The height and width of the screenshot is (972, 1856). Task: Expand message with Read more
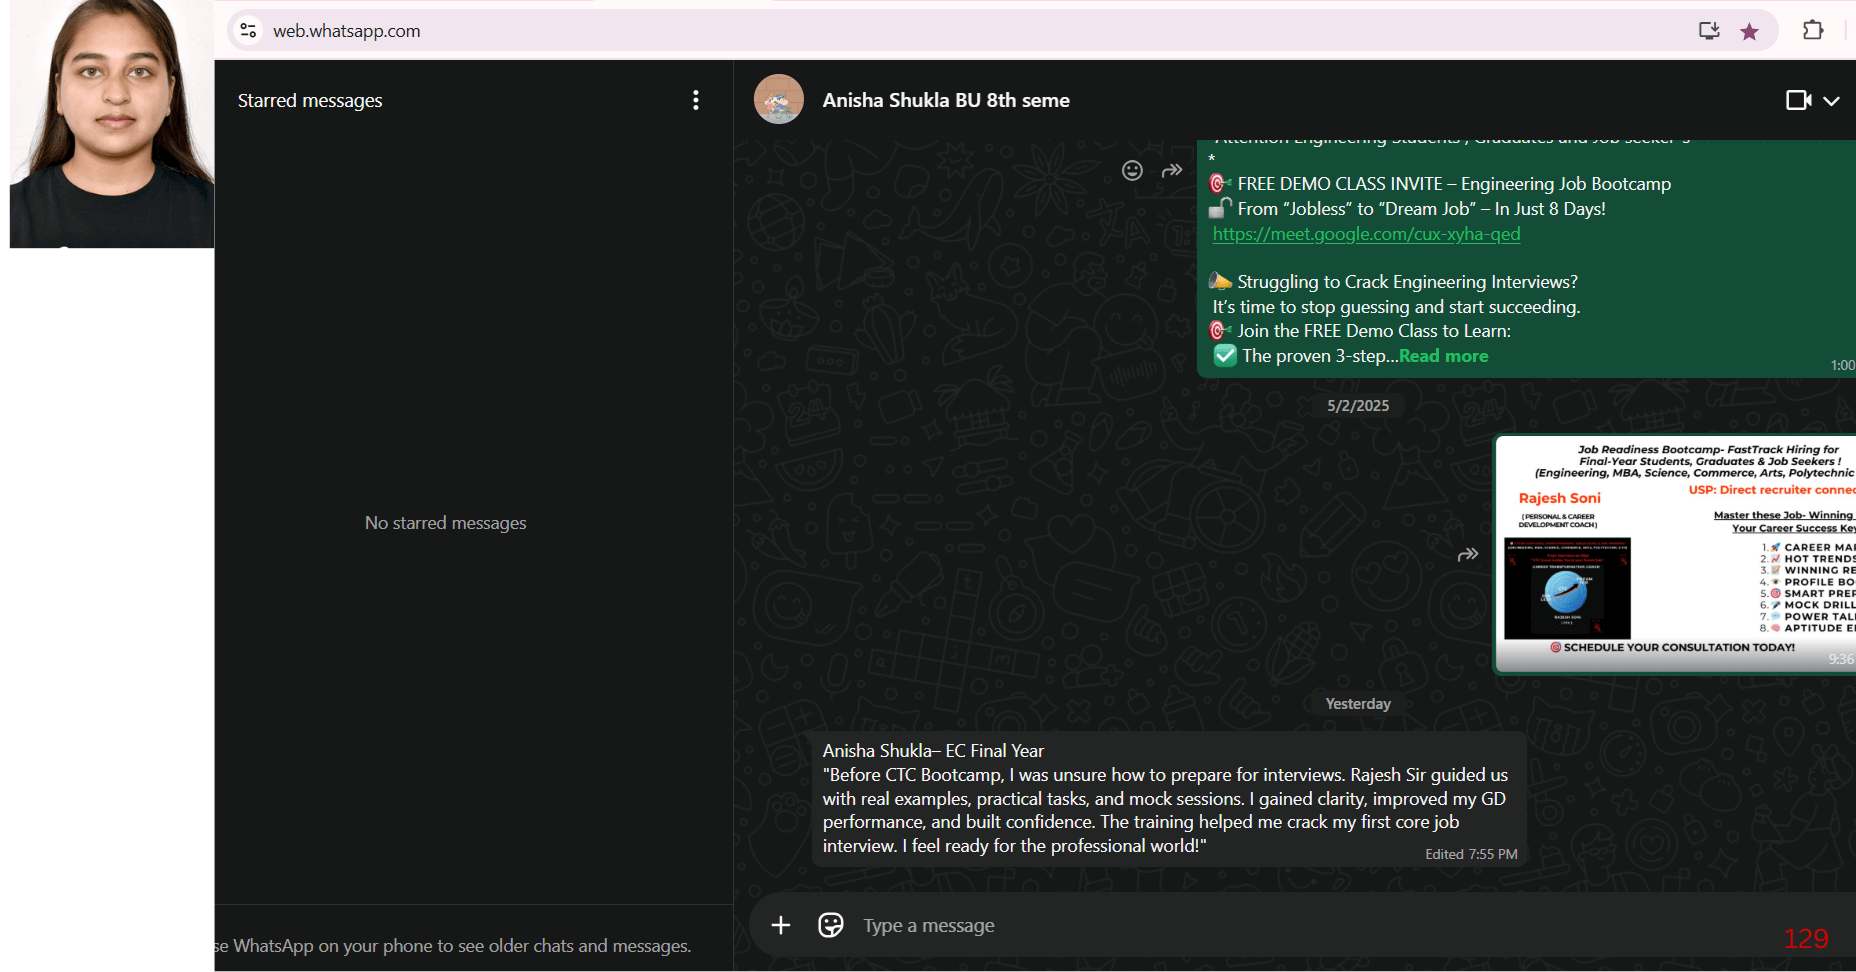pos(1443,356)
